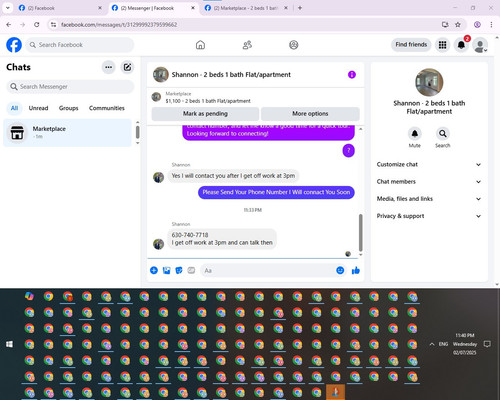Click Shannon's conversation header avatar
This screenshot has height=400, width=500.
click(161, 75)
